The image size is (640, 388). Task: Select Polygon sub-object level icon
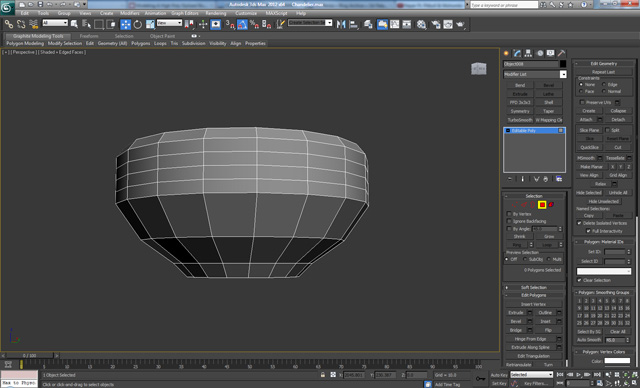pos(542,205)
